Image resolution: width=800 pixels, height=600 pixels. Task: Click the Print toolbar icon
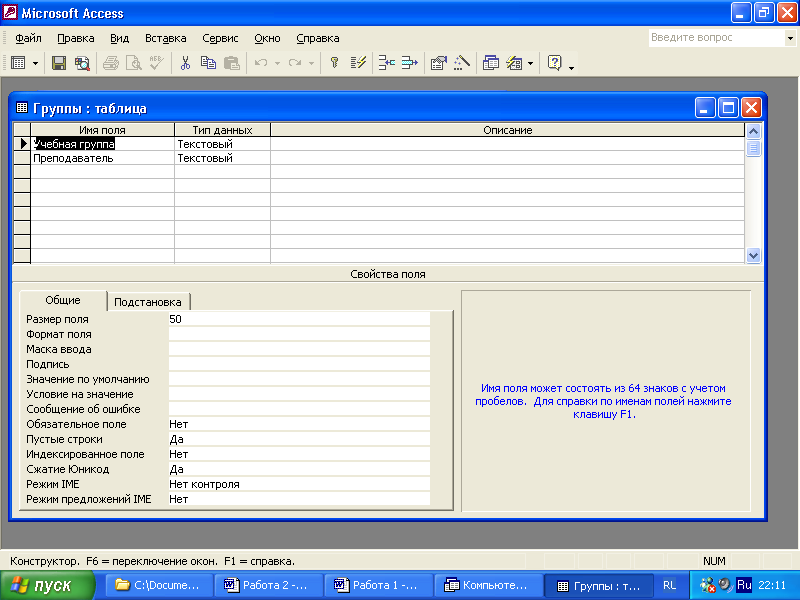pos(111,63)
